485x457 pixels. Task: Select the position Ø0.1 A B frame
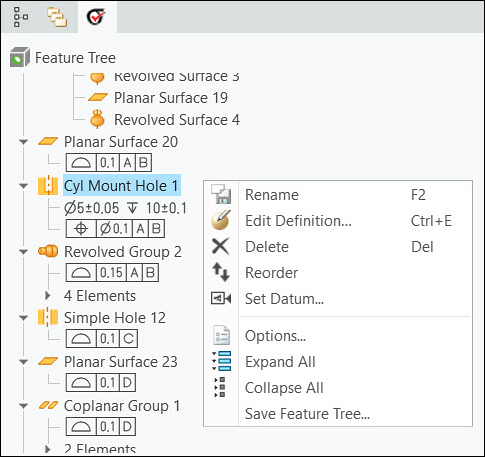[x=115, y=229]
